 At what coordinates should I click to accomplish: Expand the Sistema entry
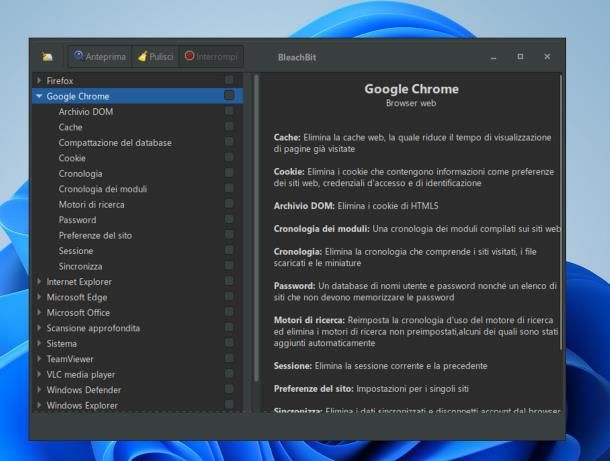39,344
